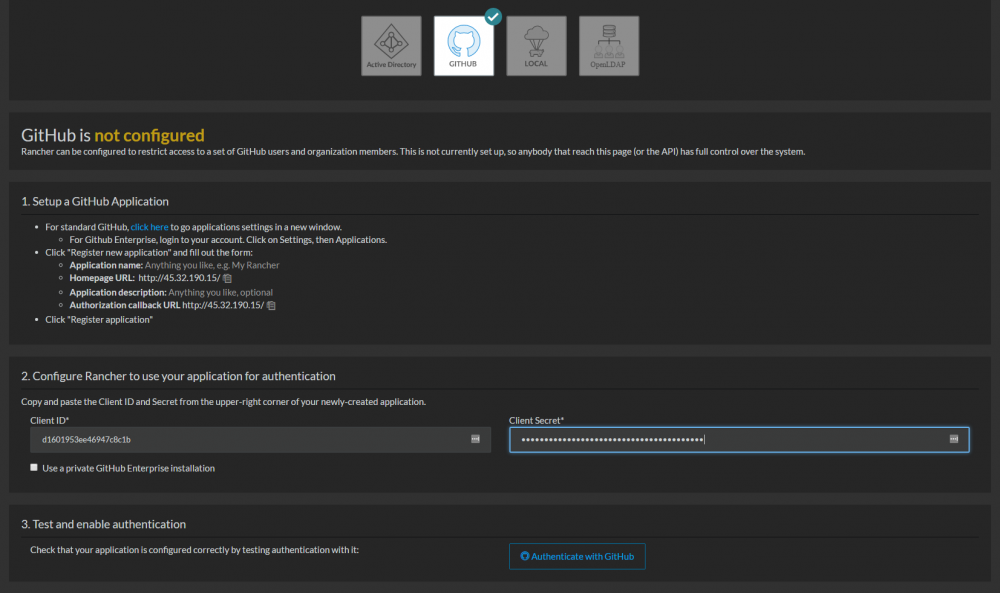Select the GitHub authentication provider tile
This screenshot has height=593, width=1000.
click(464, 46)
